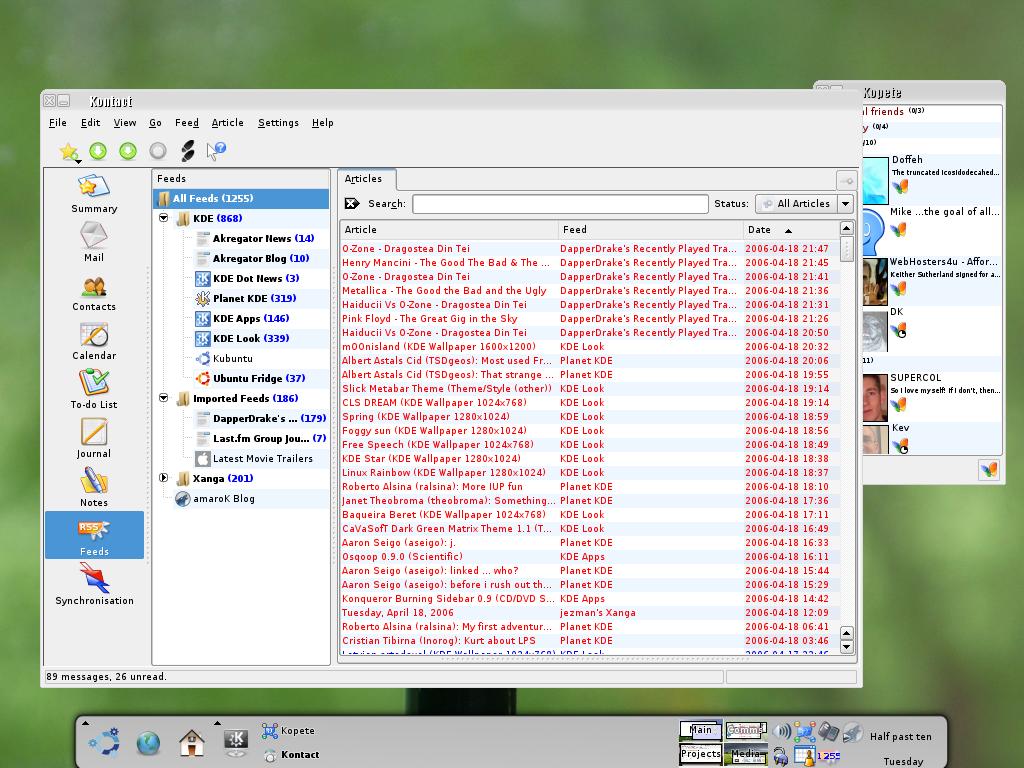Open the To-do List component
This screenshot has width=1024, height=768.
(94, 389)
